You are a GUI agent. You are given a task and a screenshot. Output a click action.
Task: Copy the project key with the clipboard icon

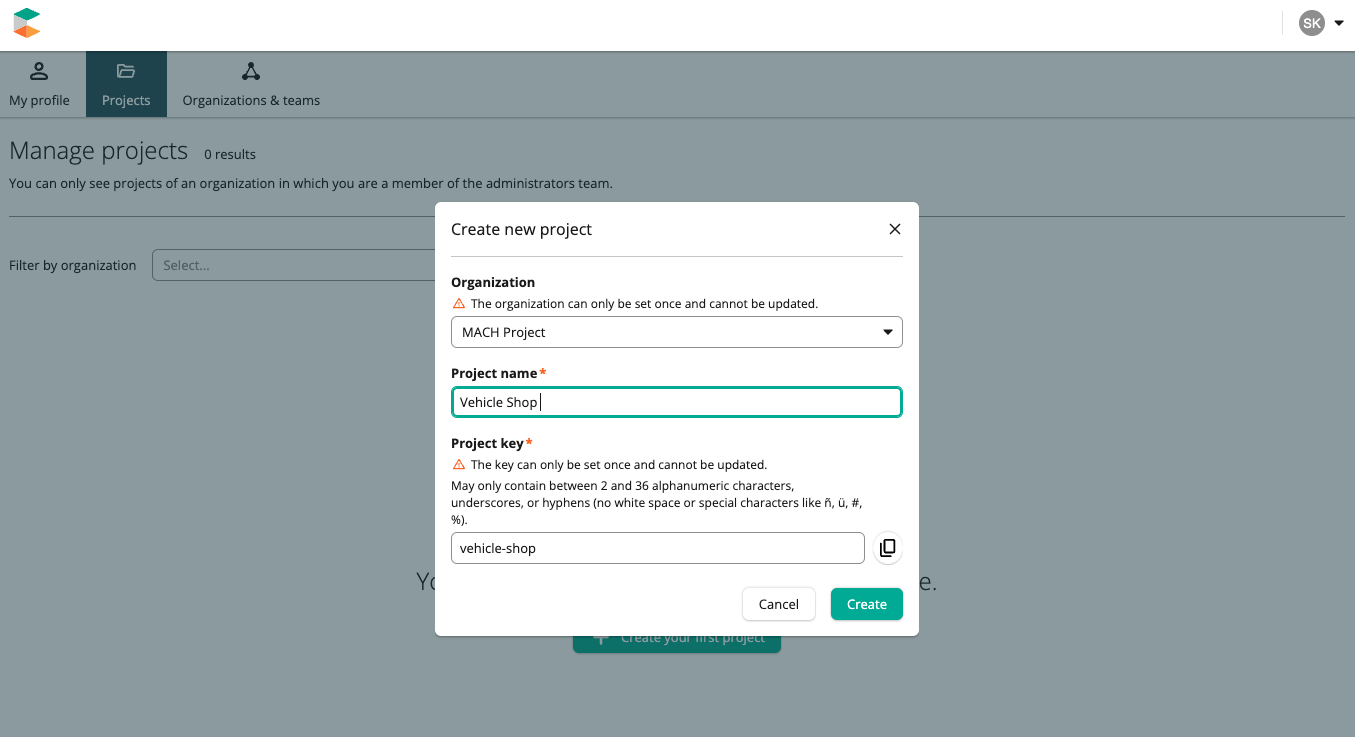pyautogui.click(x=887, y=548)
